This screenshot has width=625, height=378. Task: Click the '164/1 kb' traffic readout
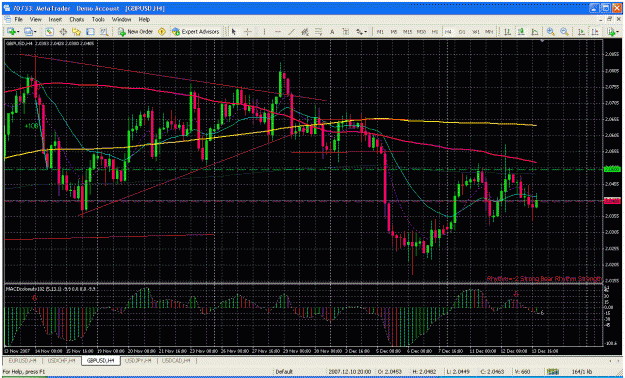(582, 372)
